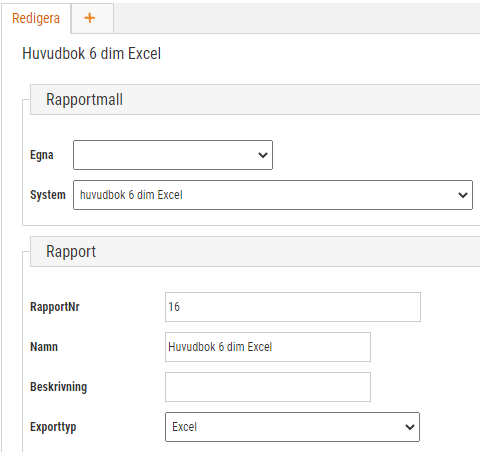Click into the Namn text field
Image resolution: width=480 pixels, height=452 pixels.
(x=268, y=347)
